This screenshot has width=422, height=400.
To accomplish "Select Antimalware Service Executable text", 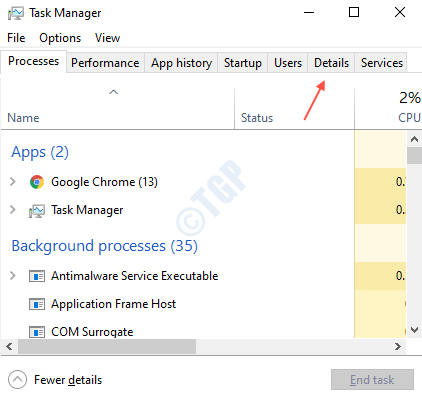I will (x=135, y=276).
